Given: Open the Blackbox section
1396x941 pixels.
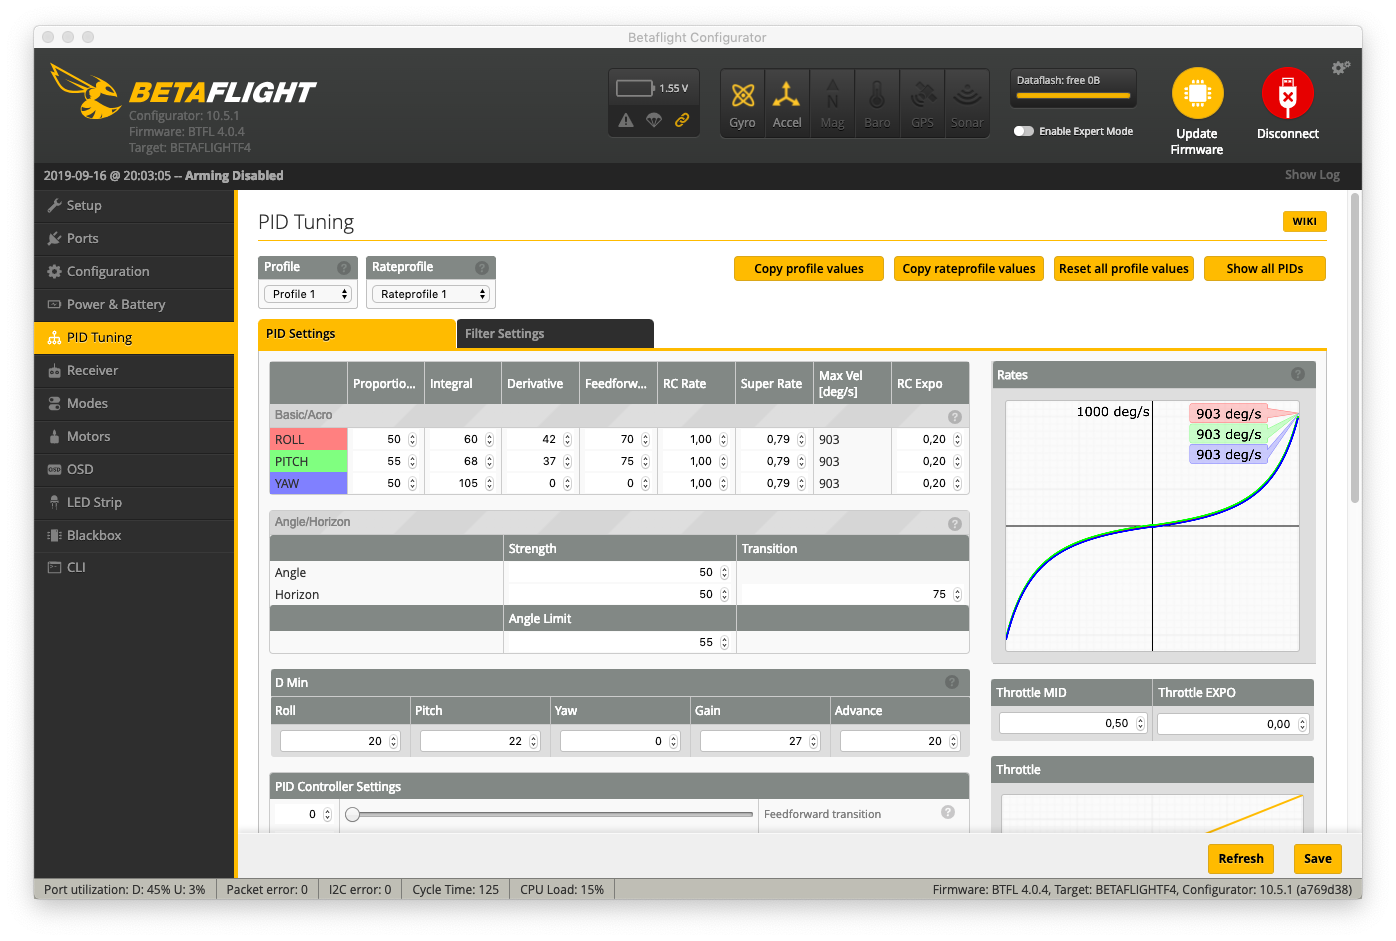Looking at the screenshot, I should tap(135, 535).
